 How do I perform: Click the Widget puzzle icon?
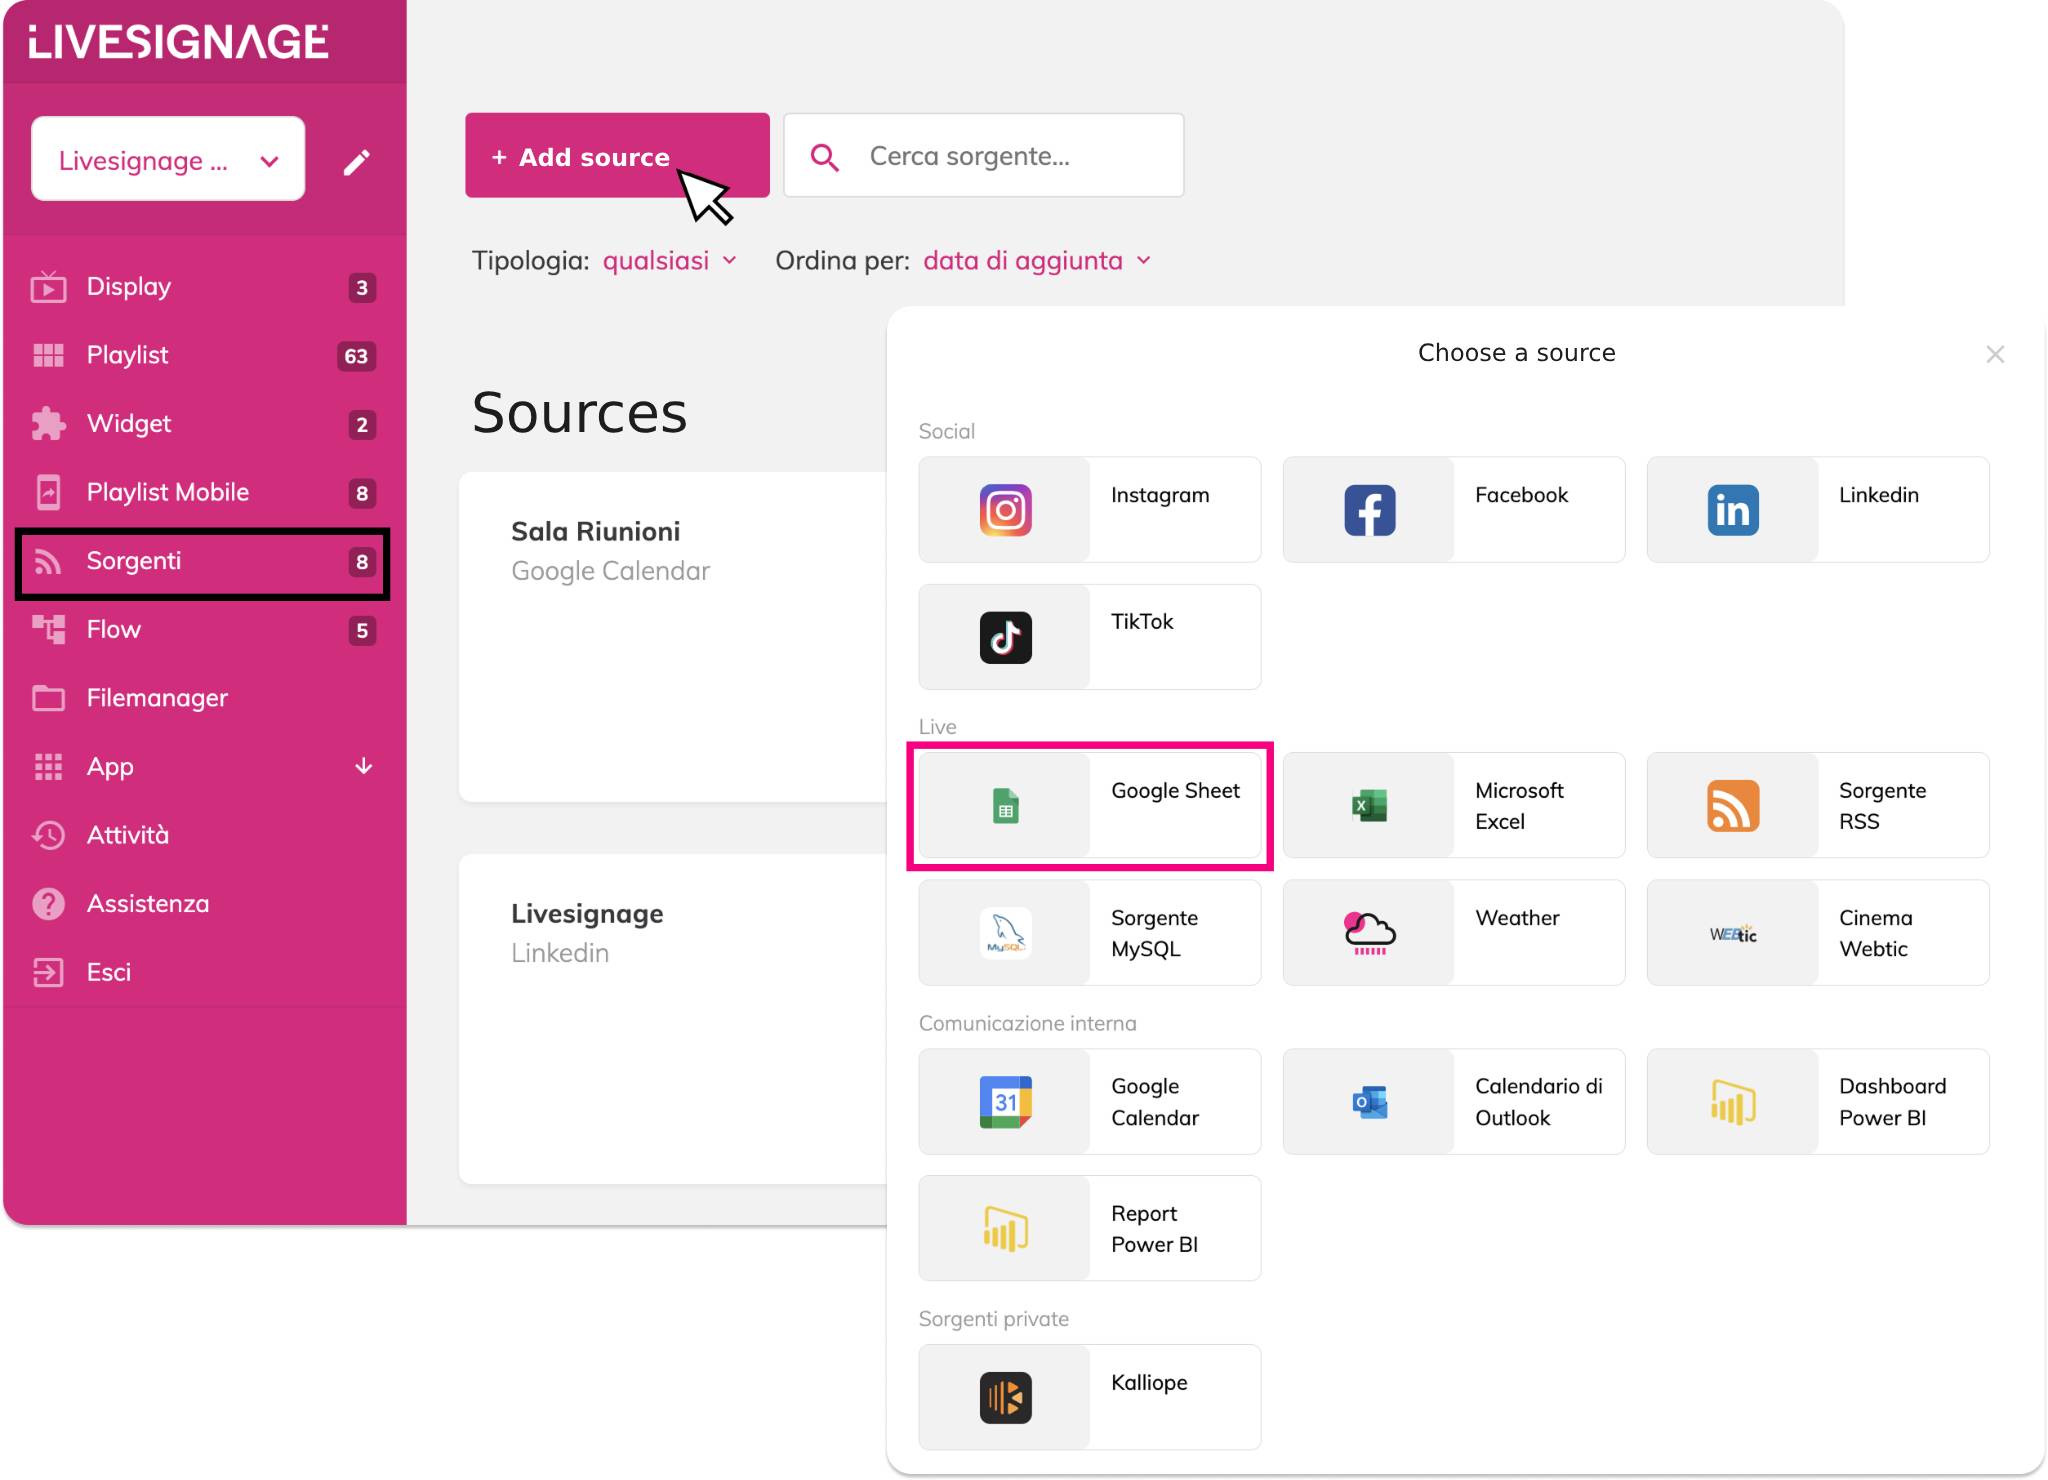[x=48, y=424]
